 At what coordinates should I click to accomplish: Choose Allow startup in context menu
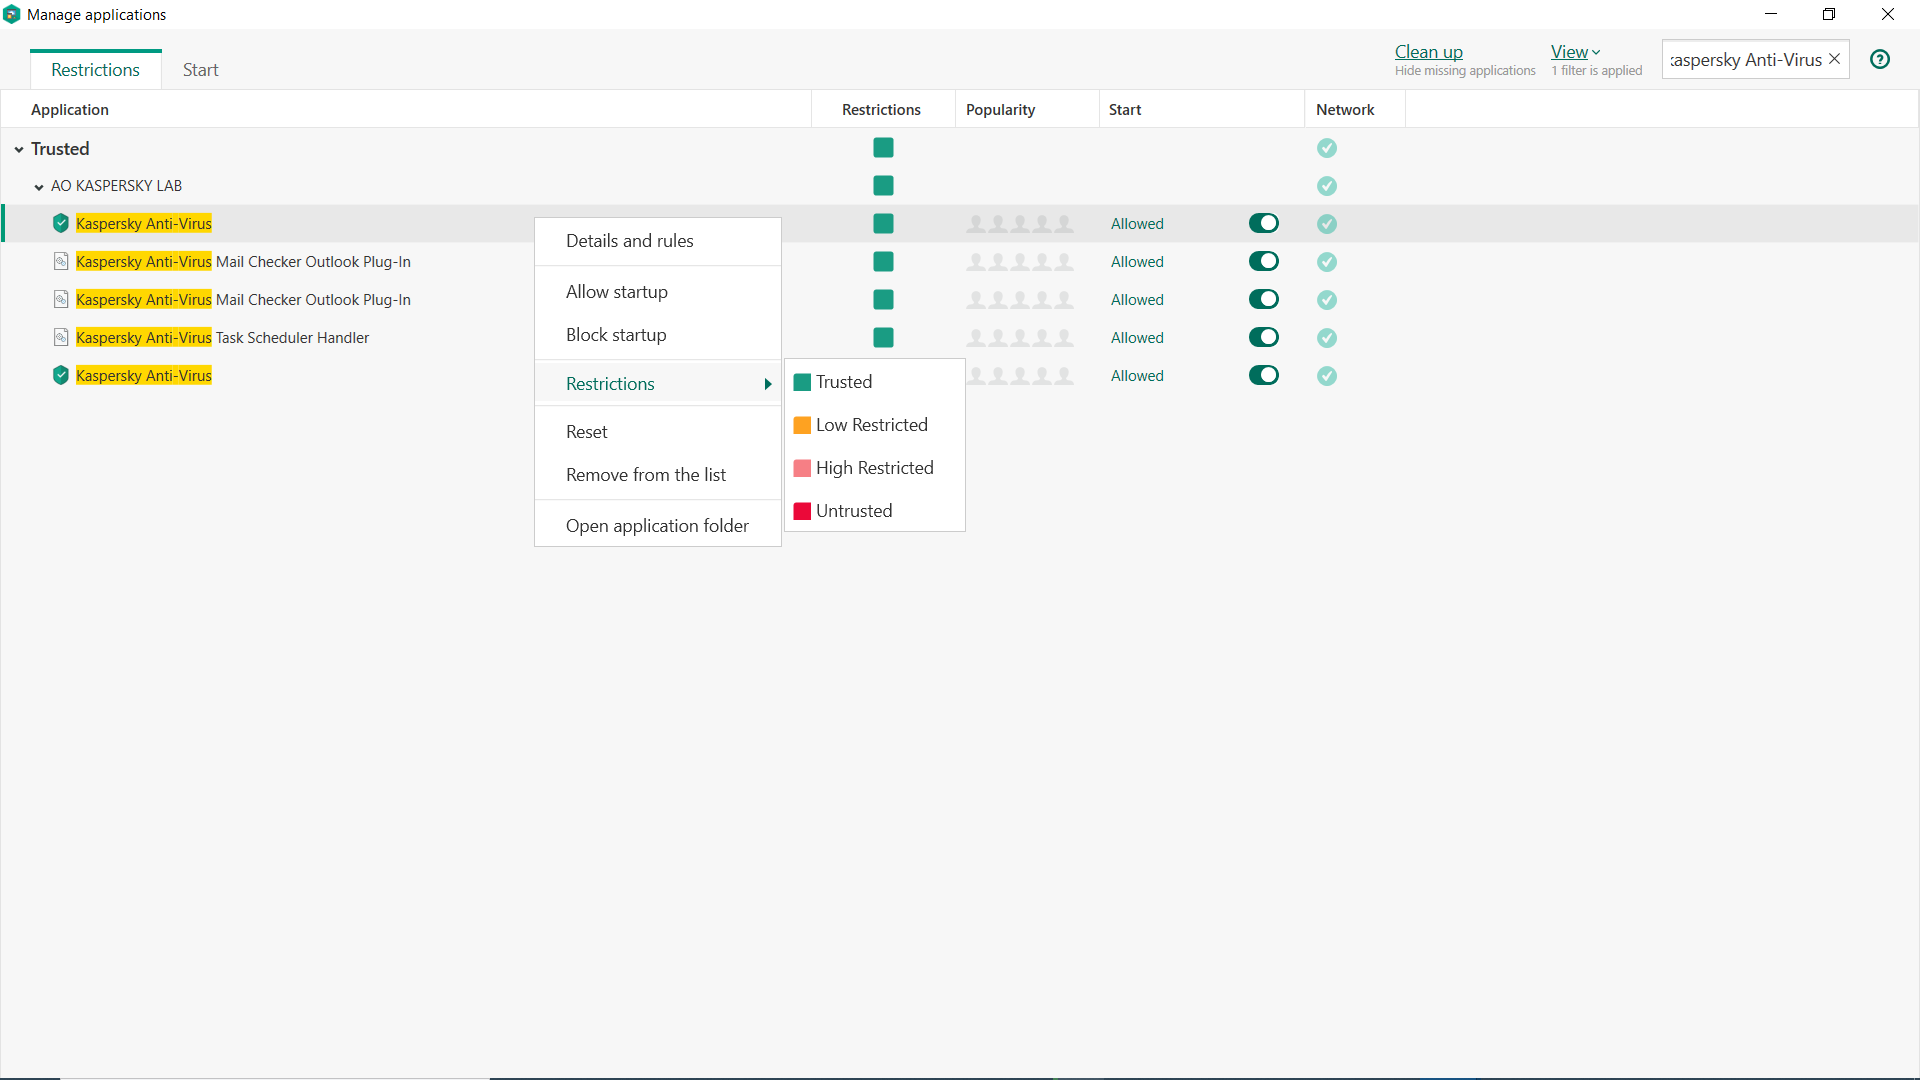tap(658, 292)
